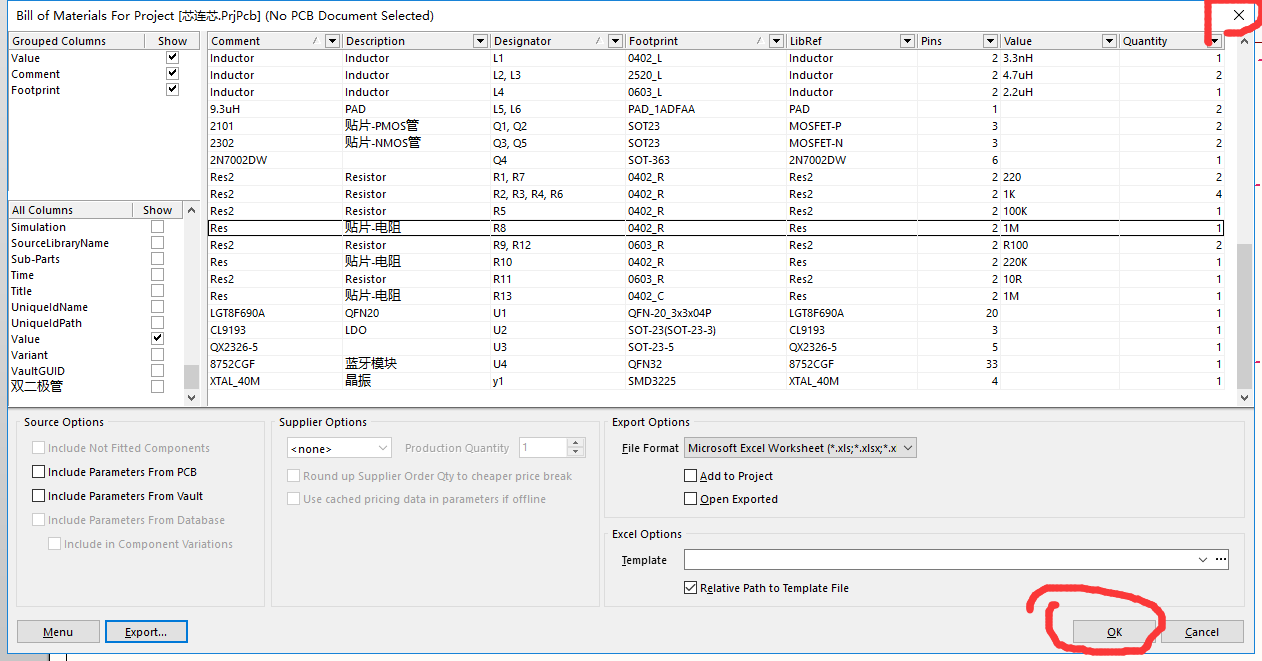Image resolution: width=1262 pixels, height=661 pixels.
Task: Select the CL9193 LDO row
Action: [715, 330]
